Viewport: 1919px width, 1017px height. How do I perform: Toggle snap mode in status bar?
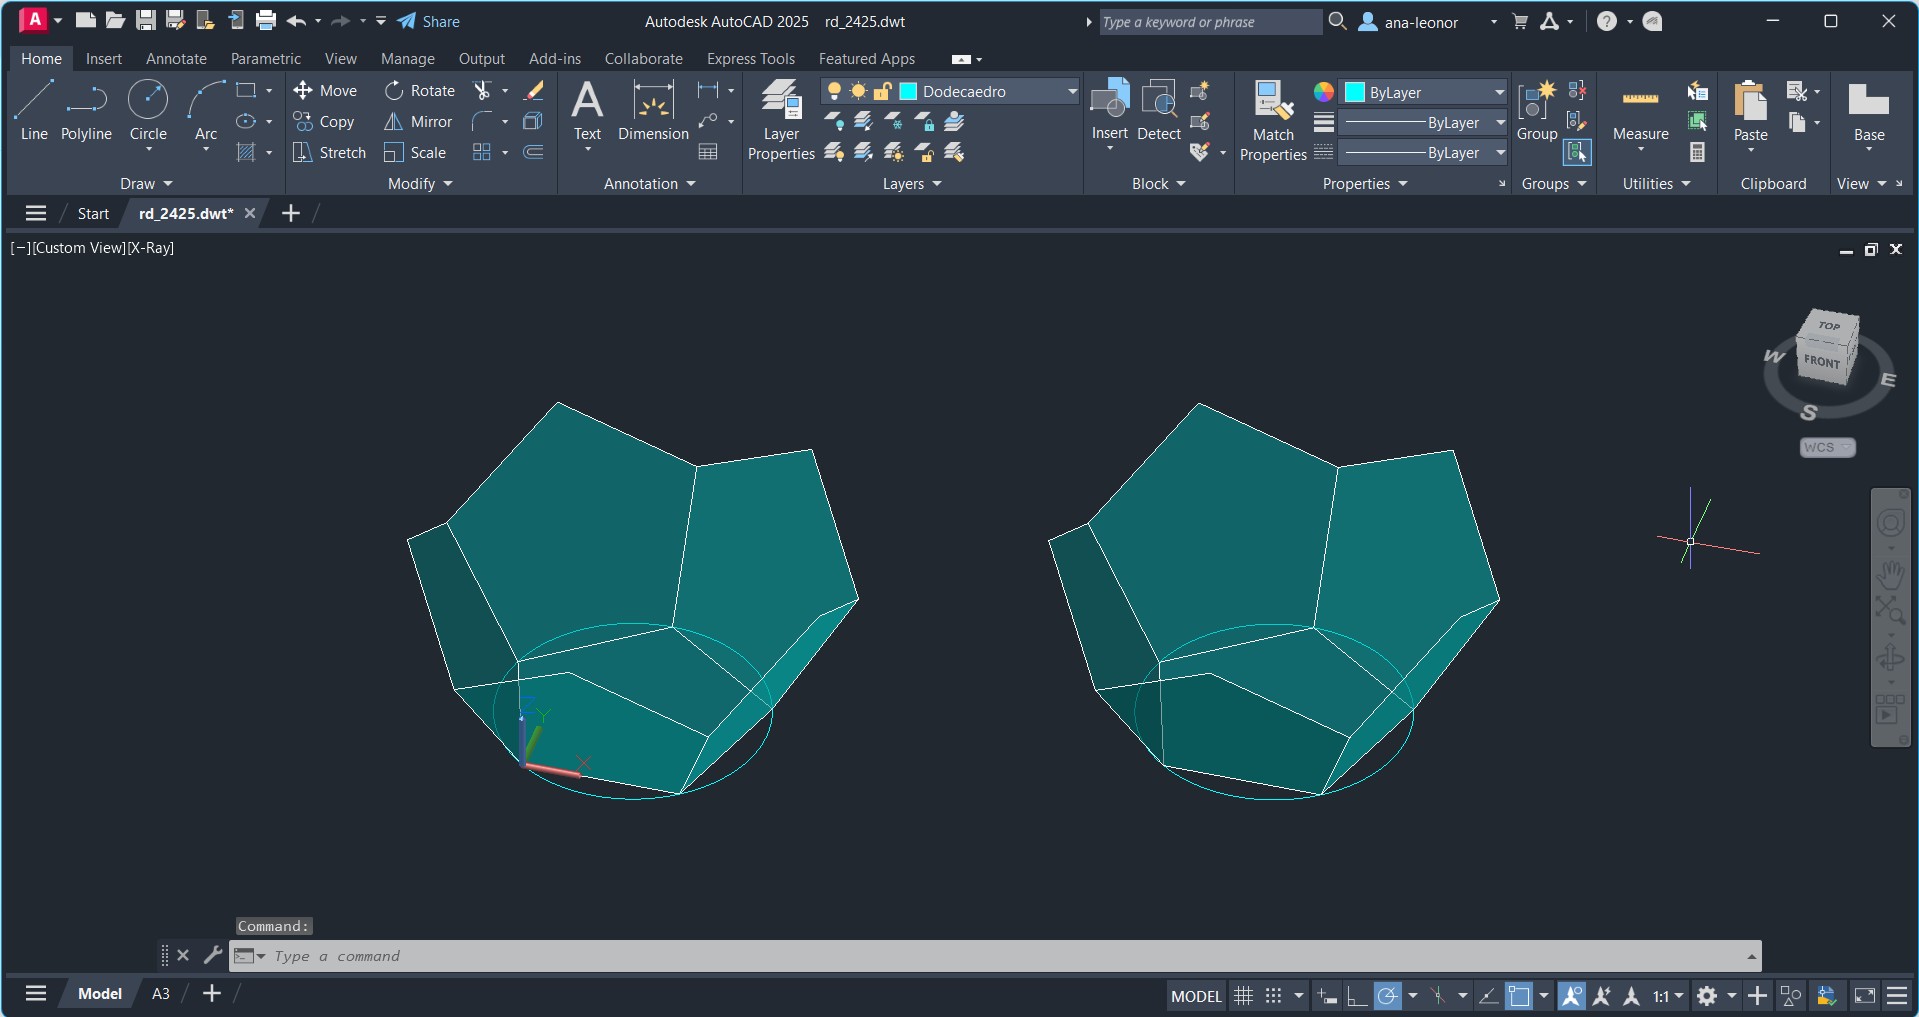(1273, 996)
